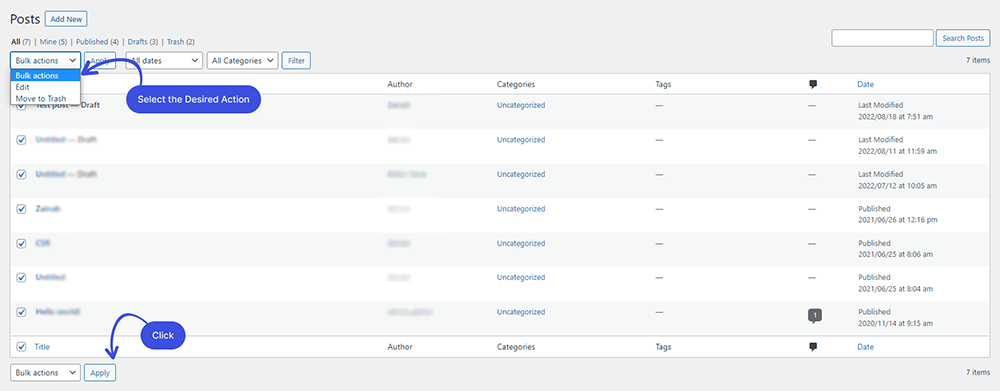
Task: View the Published (4) posts filter
Action: (x=97, y=42)
